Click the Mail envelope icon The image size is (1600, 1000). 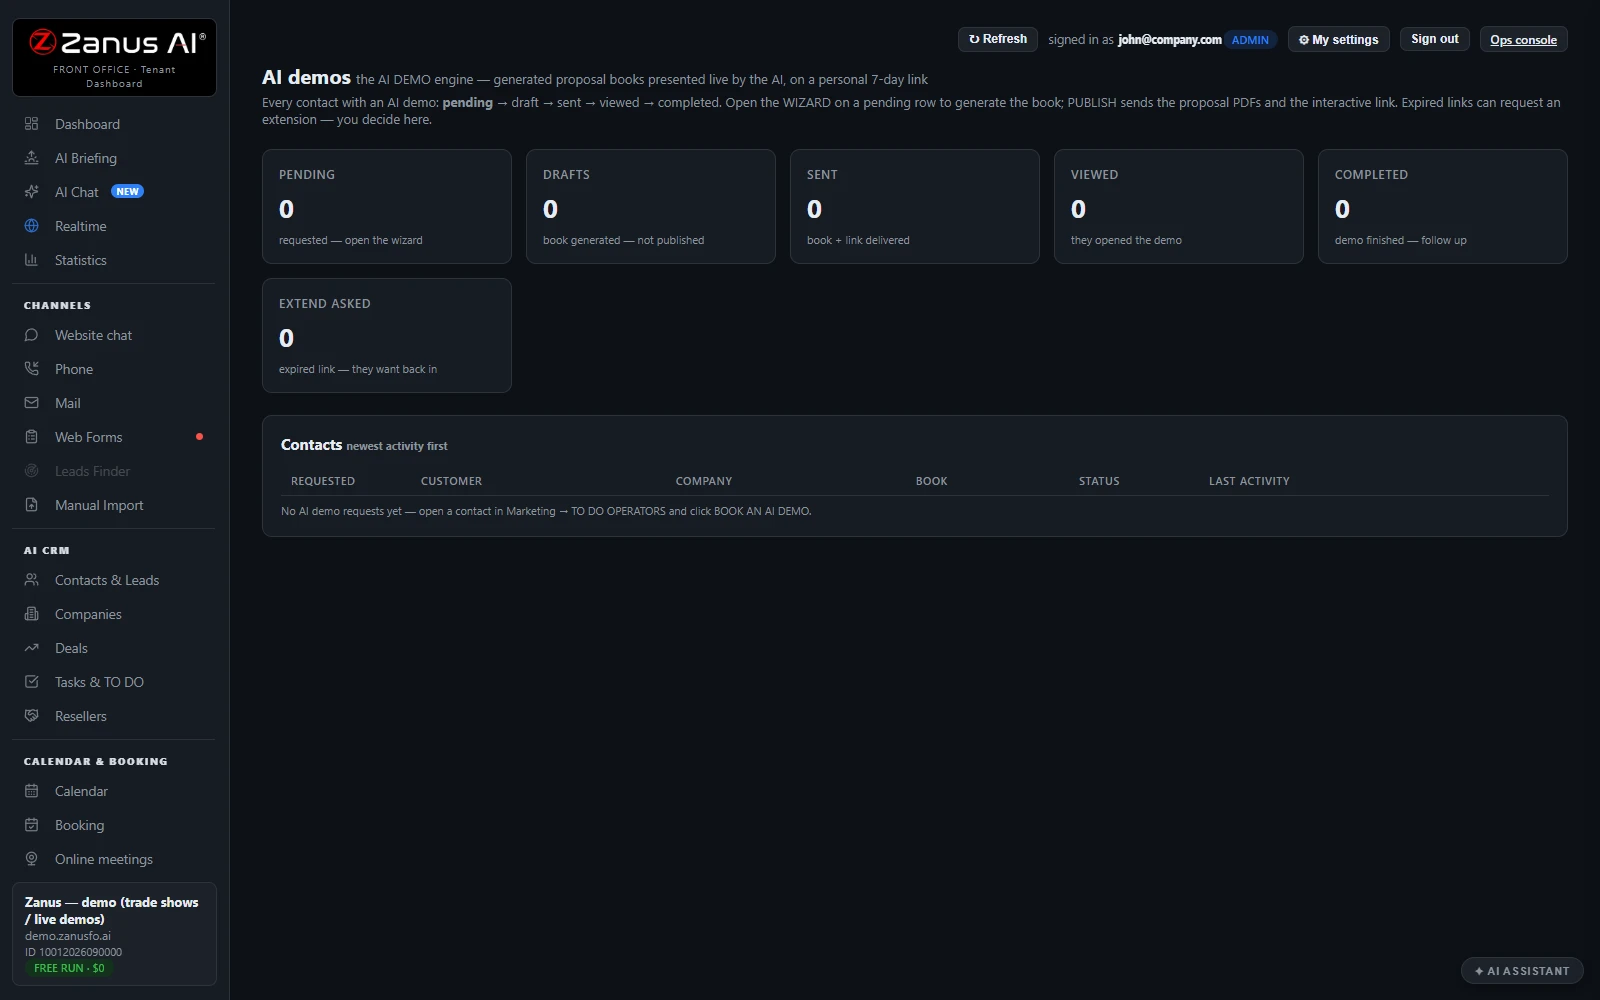tap(31, 403)
